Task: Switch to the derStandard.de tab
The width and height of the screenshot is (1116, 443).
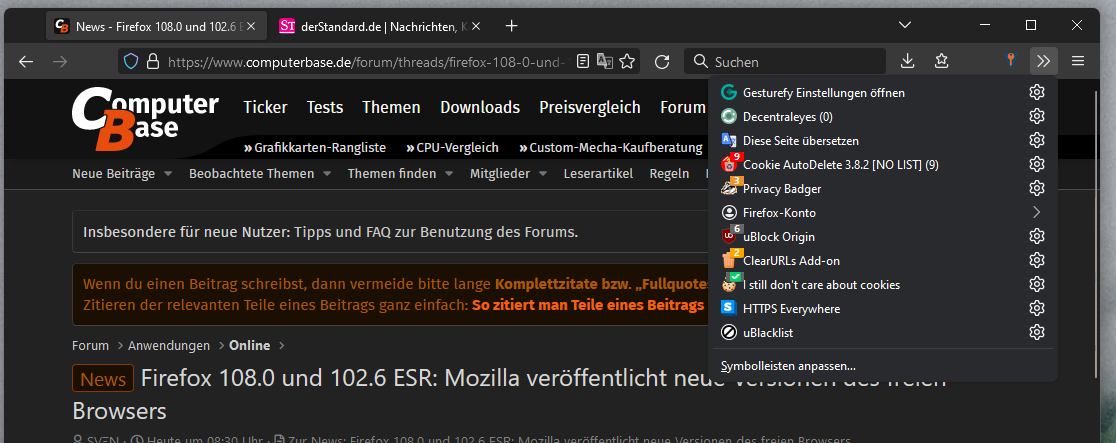Action: pos(379,26)
